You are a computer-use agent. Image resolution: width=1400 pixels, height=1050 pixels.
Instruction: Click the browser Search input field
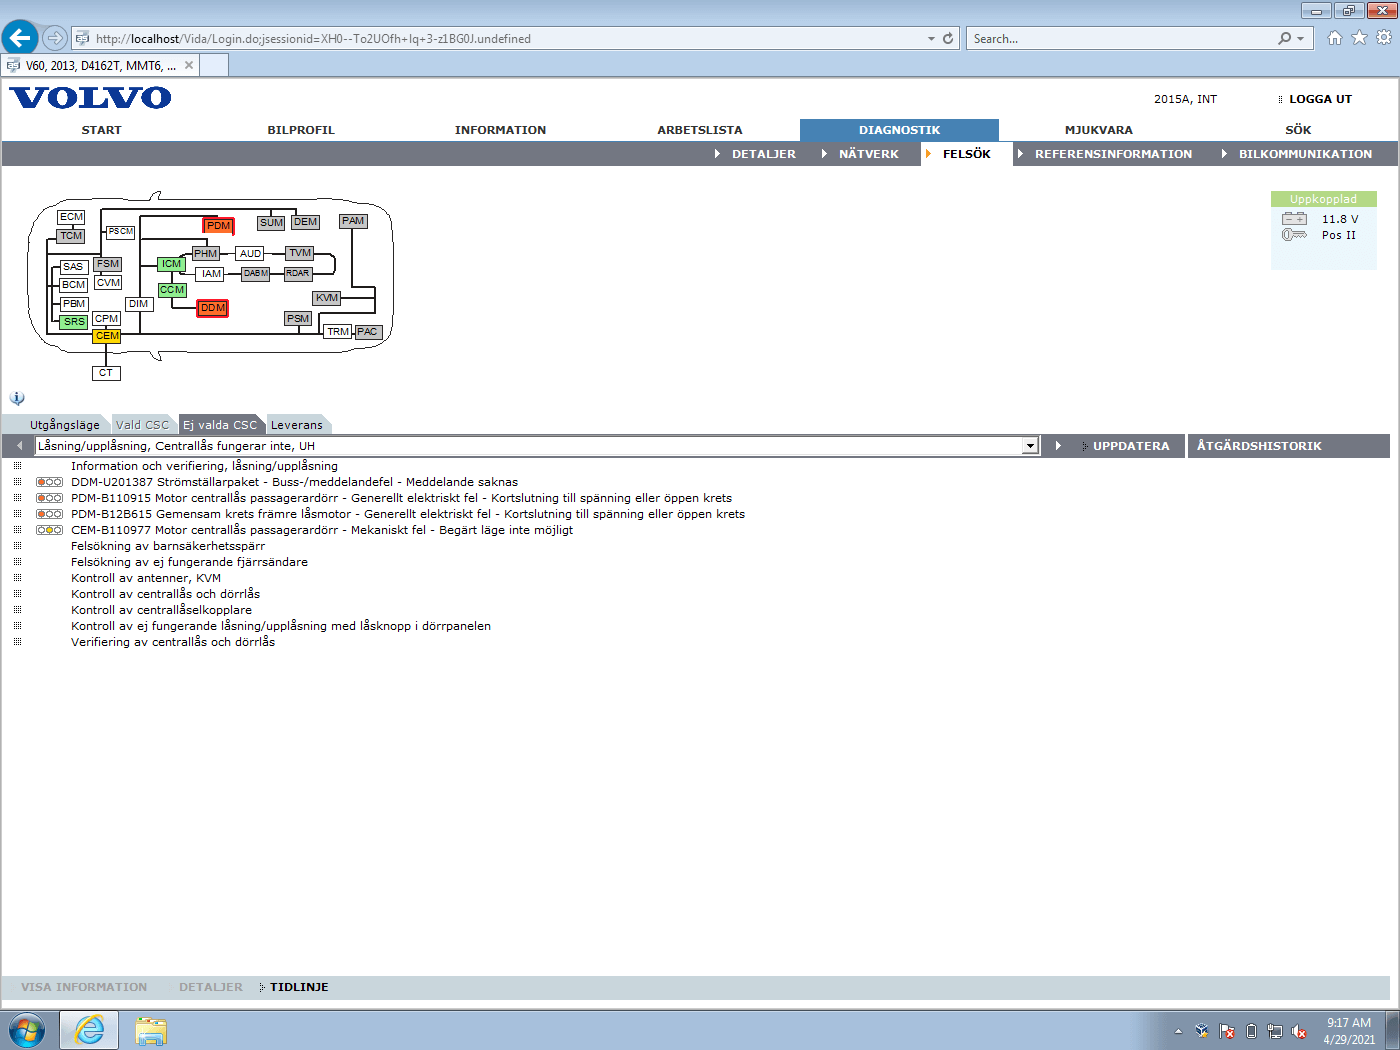(1120, 39)
